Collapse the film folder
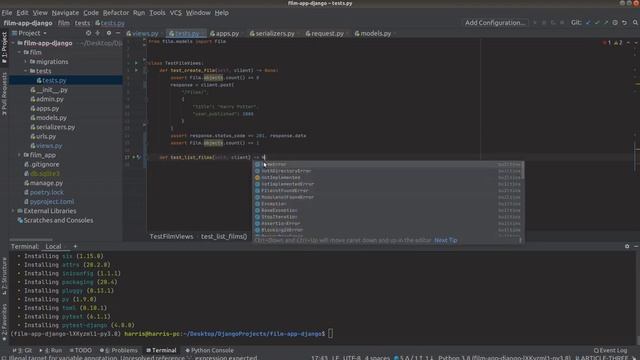Viewport: 640px width, 360px height. tap(19, 52)
